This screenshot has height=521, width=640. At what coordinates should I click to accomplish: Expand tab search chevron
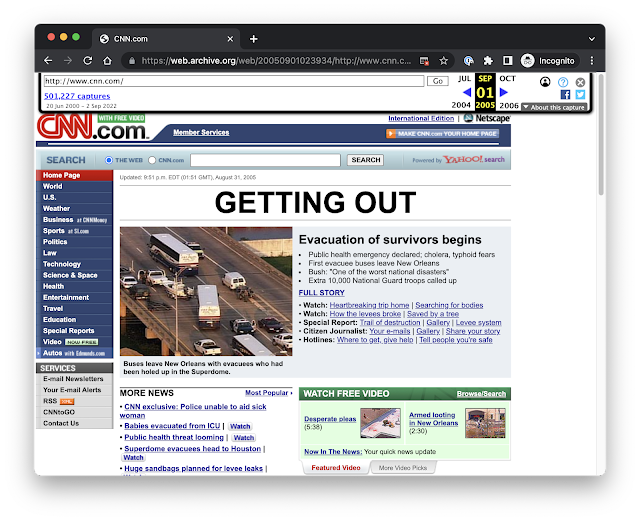click(591, 39)
